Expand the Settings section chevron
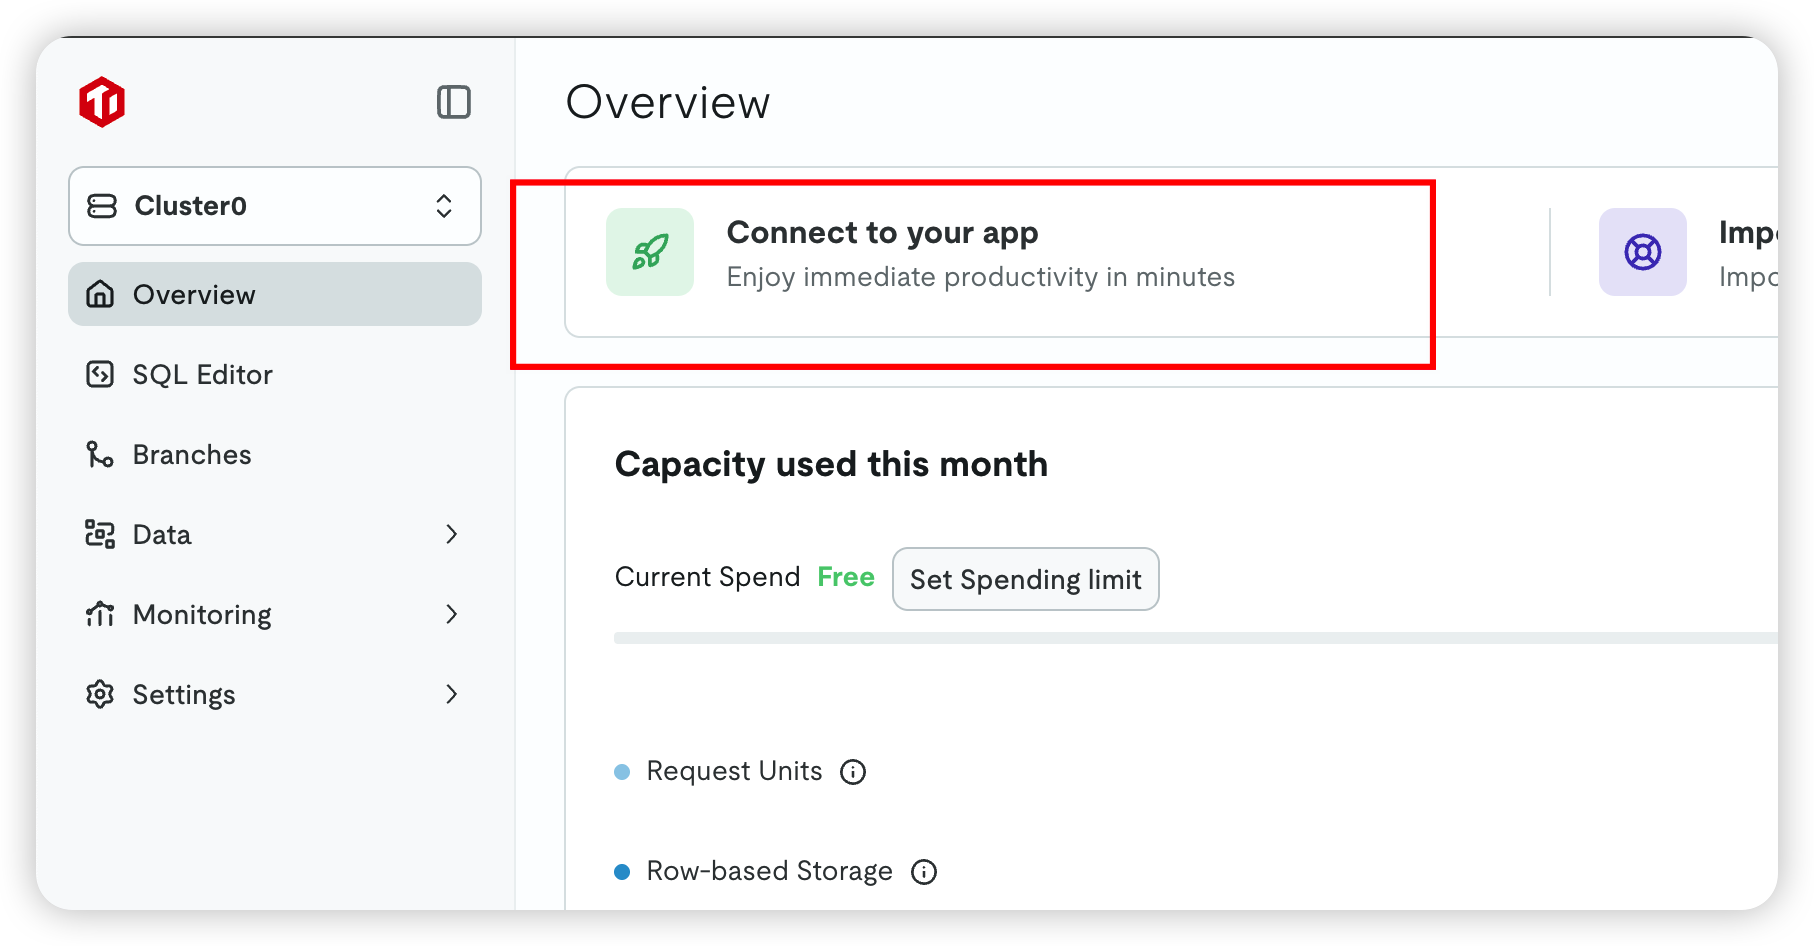The height and width of the screenshot is (946, 1814). pos(452,694)
